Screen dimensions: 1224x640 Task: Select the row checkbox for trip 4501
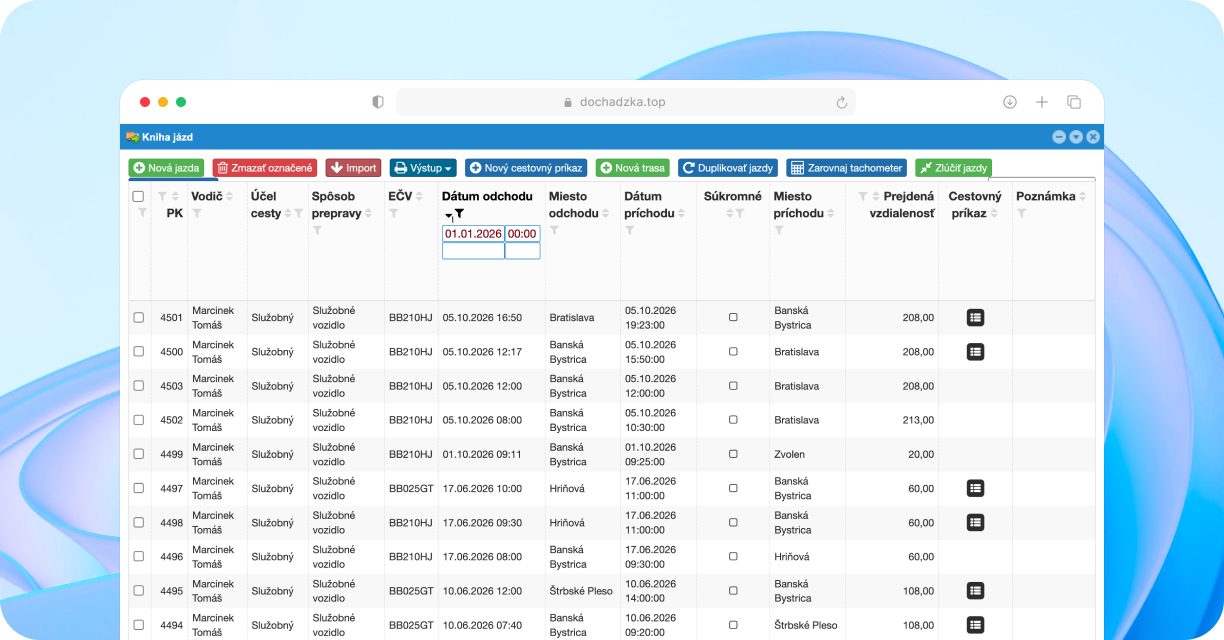(x=139, y=318)
